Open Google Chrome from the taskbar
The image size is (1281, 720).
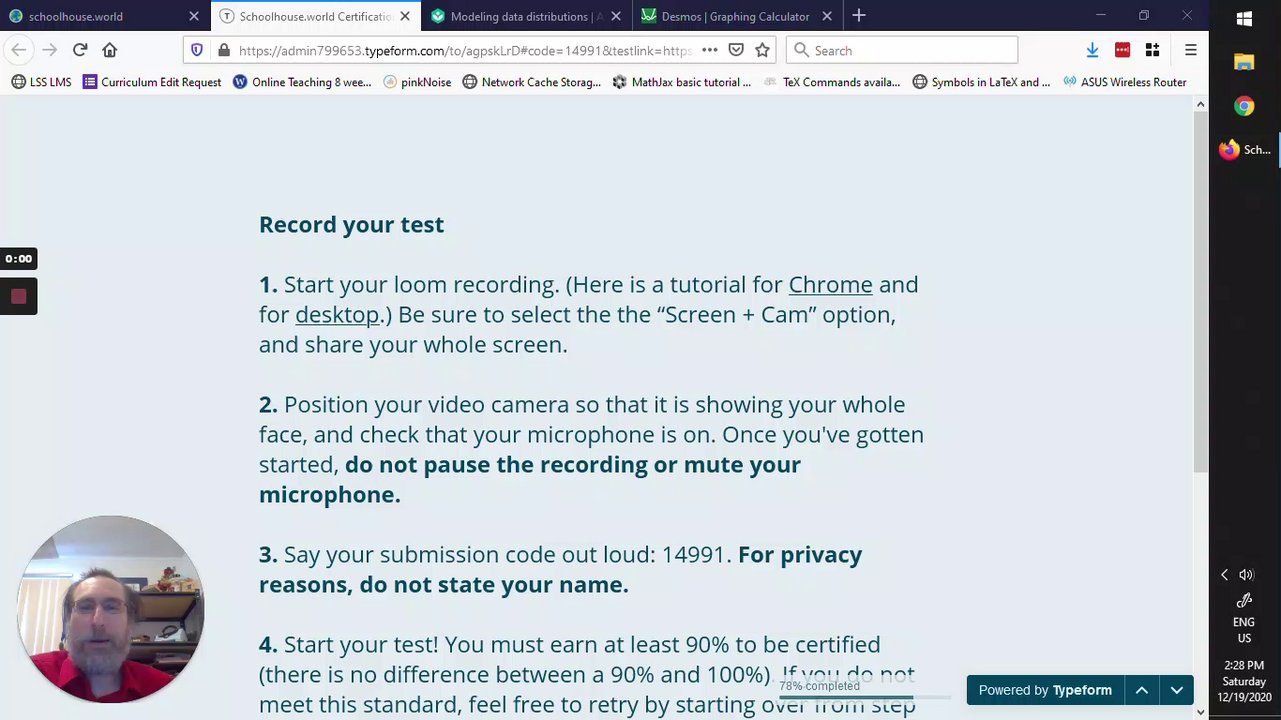(1244, 106)
